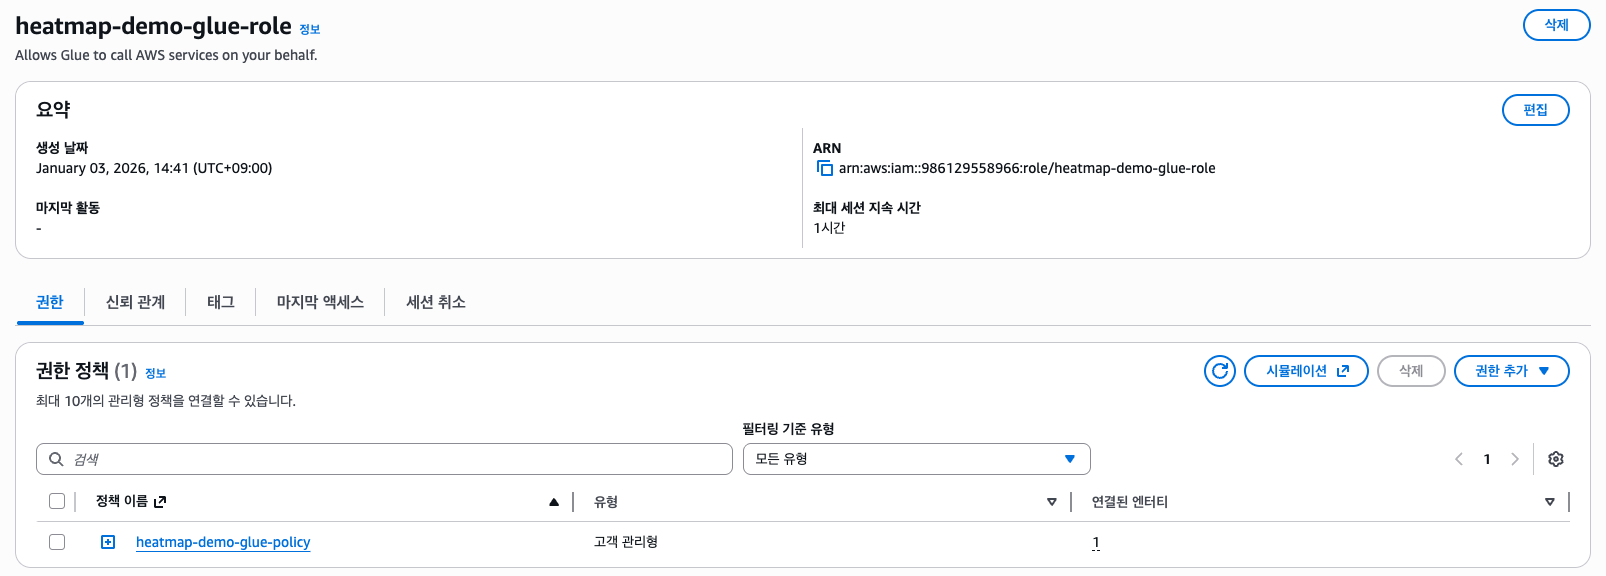Switch to 세션 취소 tab
1606x576 pixels.
click(436, 302)
